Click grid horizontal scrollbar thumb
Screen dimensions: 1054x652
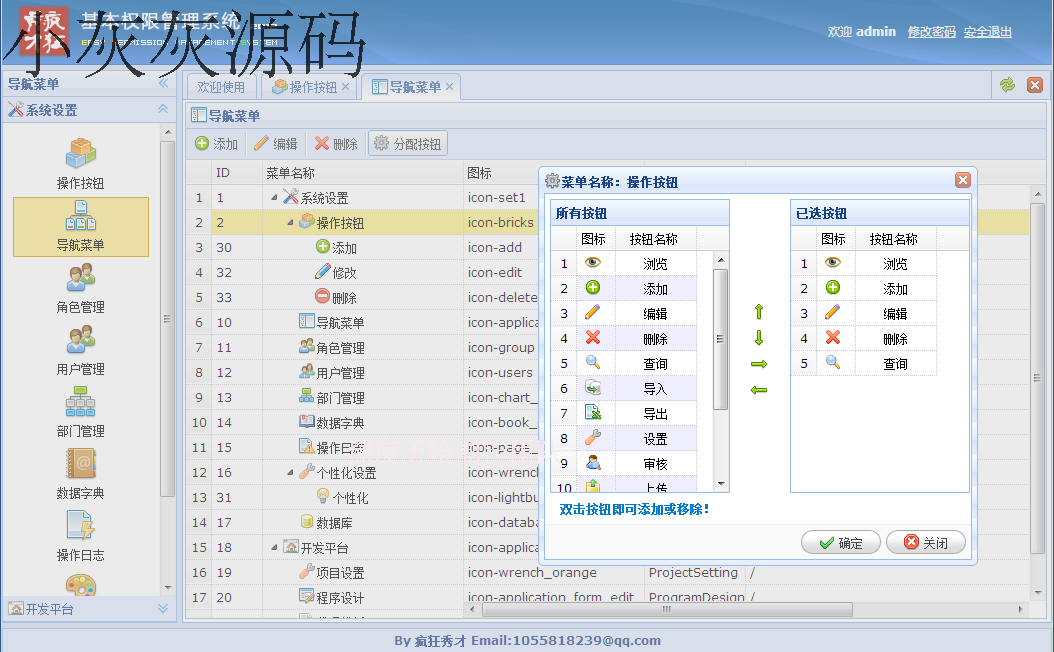tap(667, 610)
